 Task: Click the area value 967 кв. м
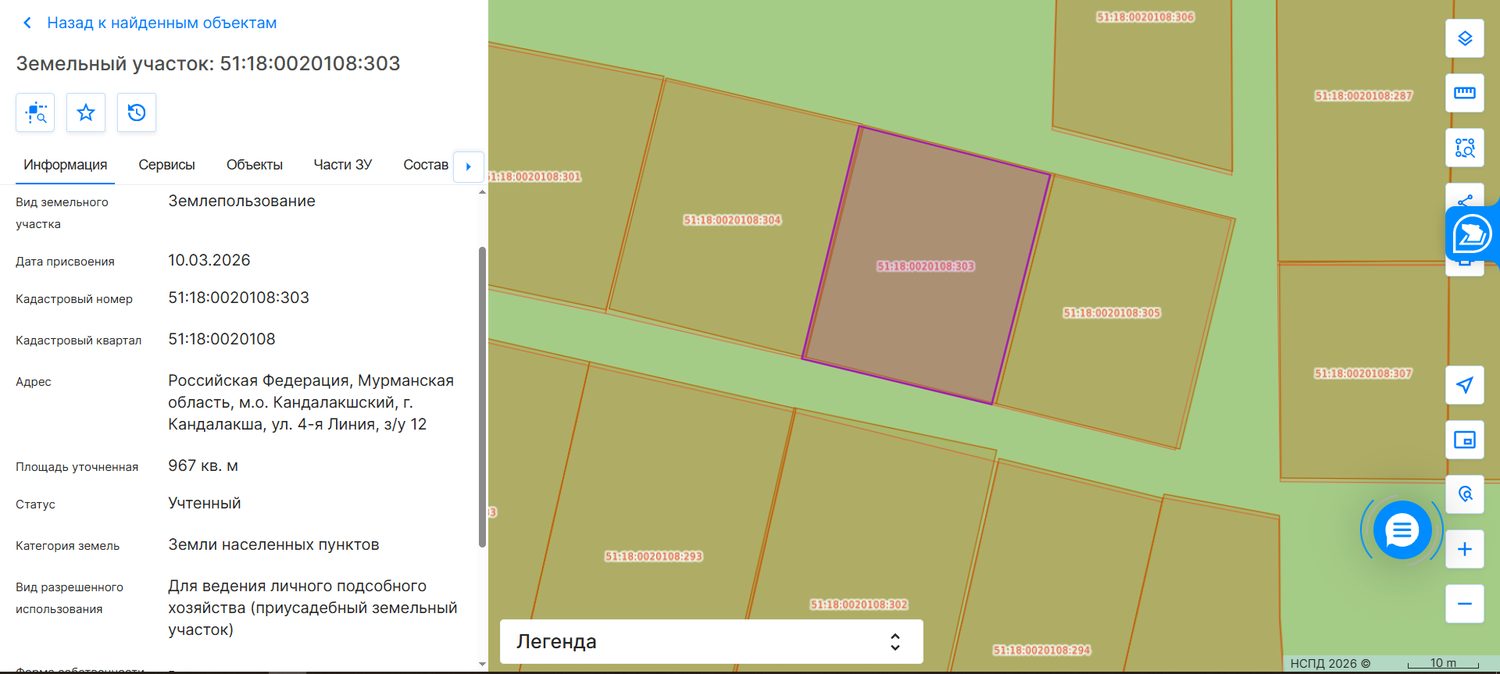click(203, 466)
